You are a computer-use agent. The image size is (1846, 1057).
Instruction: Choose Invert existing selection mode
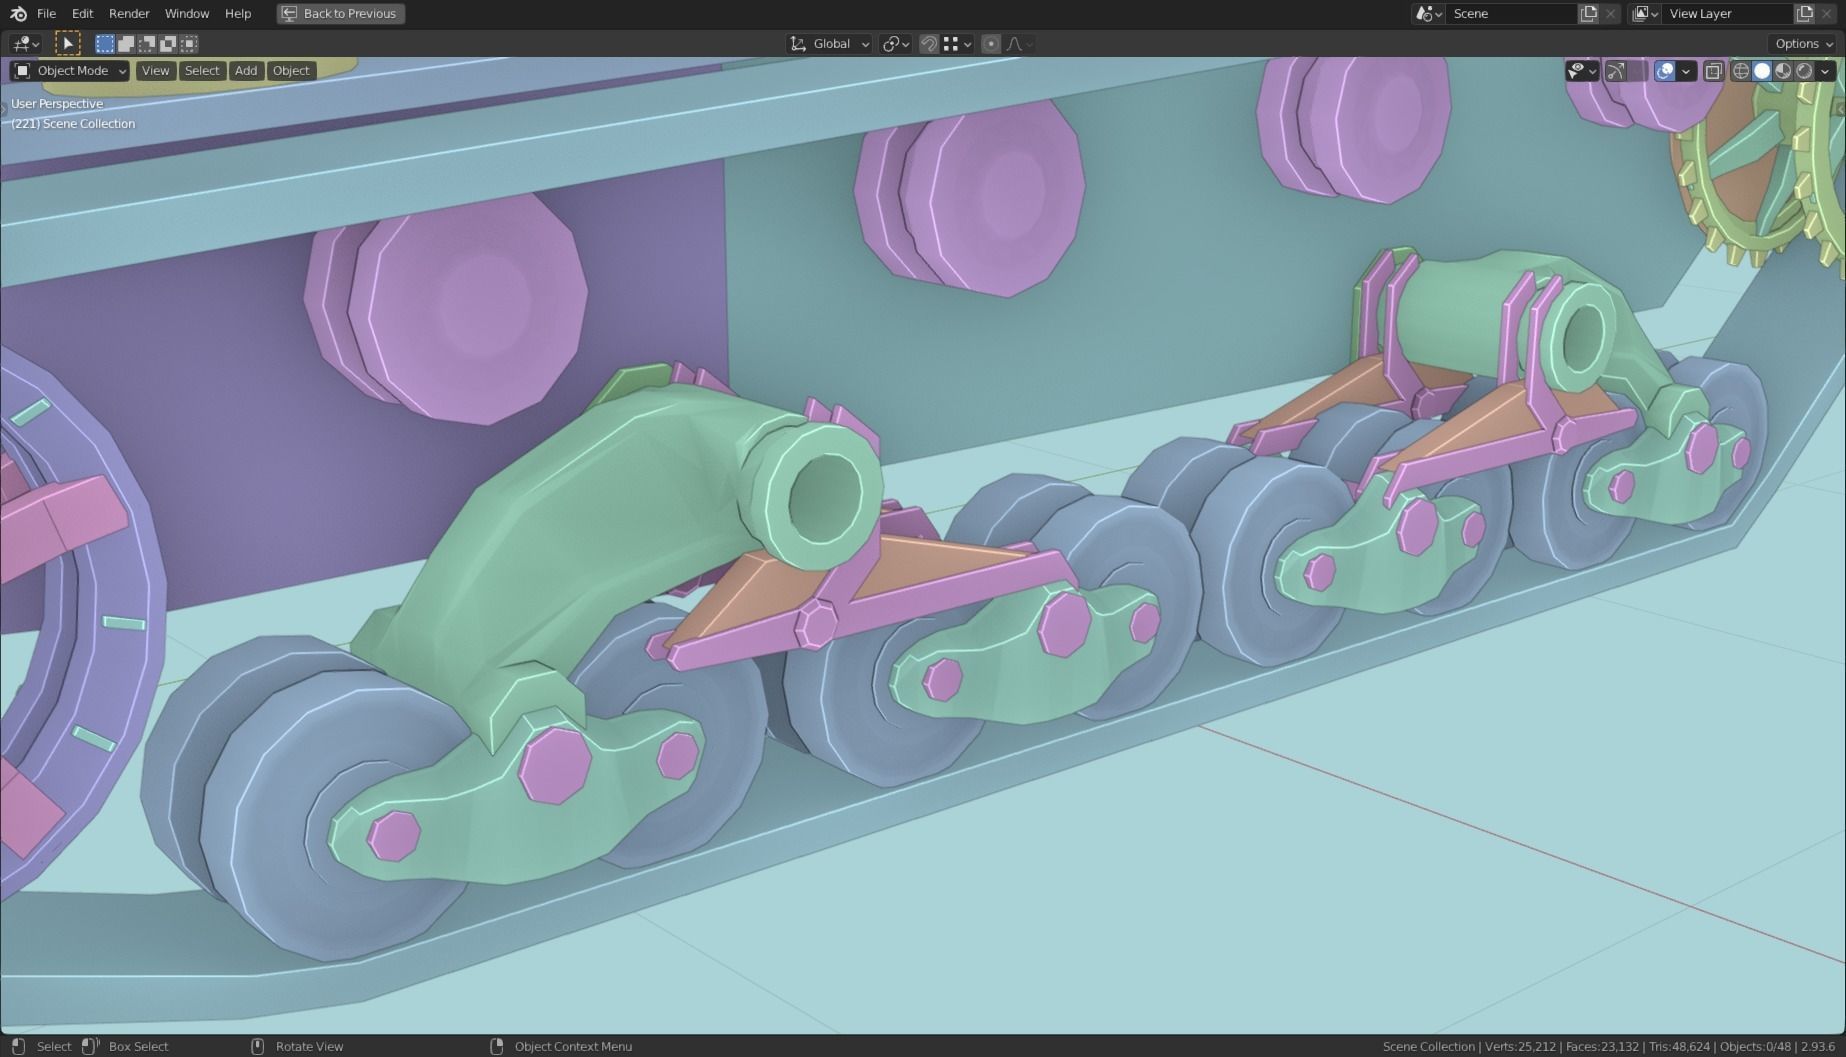[x=168, y=43]
